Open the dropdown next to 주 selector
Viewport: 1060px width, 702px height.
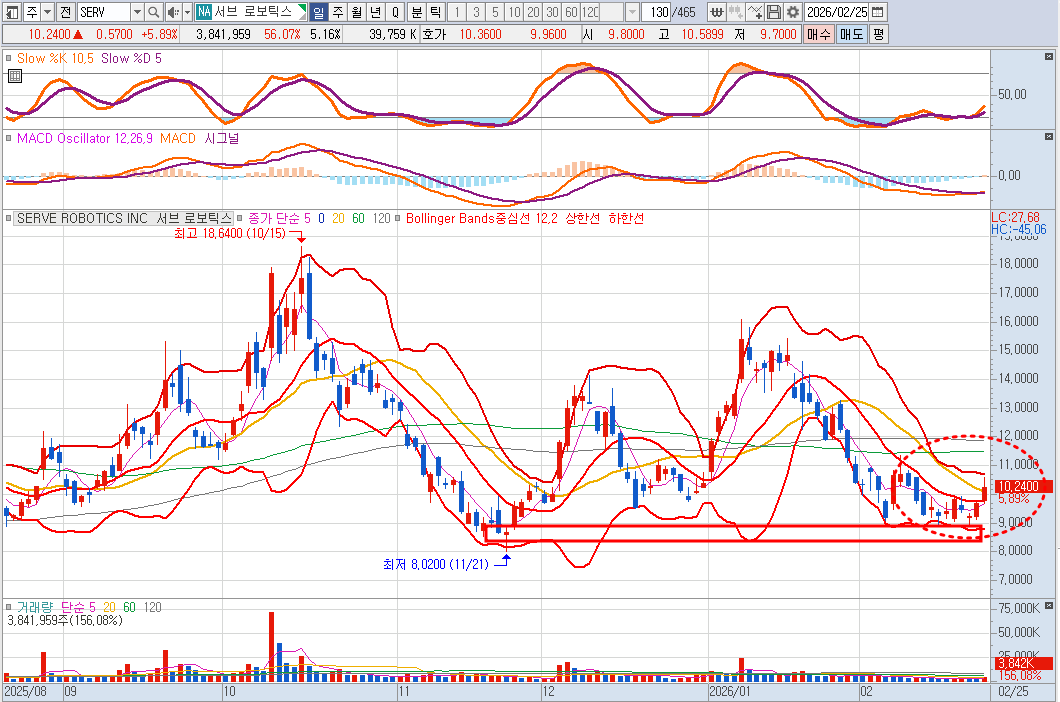pyautogui.click(x=48, y=12)
